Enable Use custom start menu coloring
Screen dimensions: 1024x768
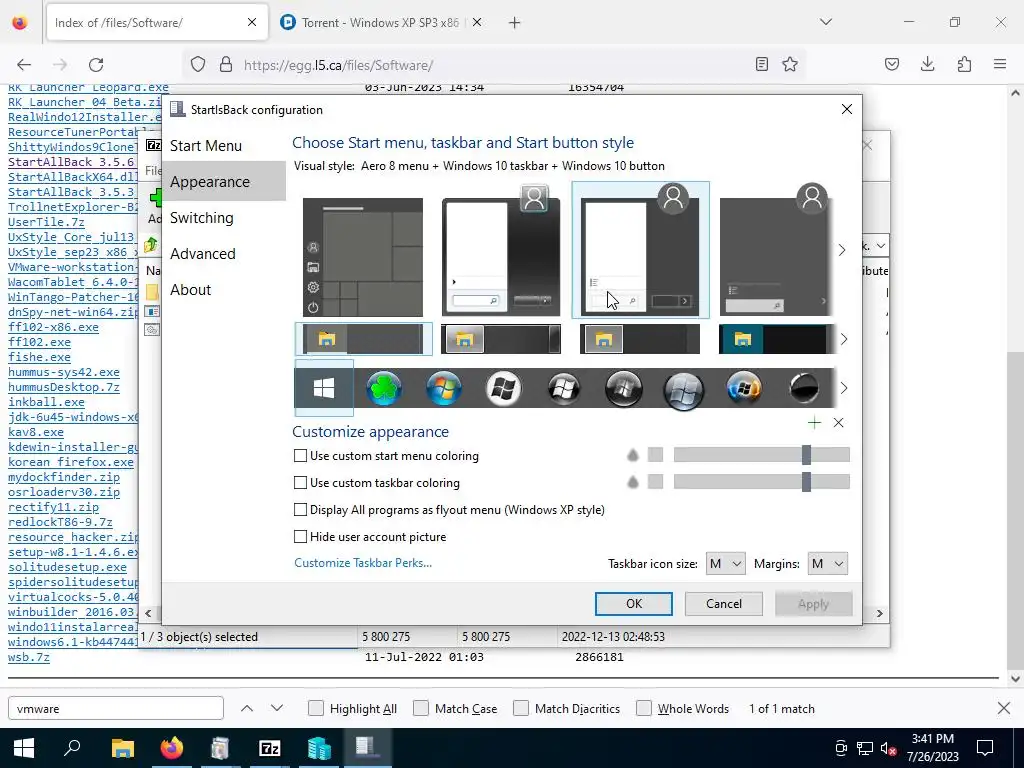pos(300,456)
